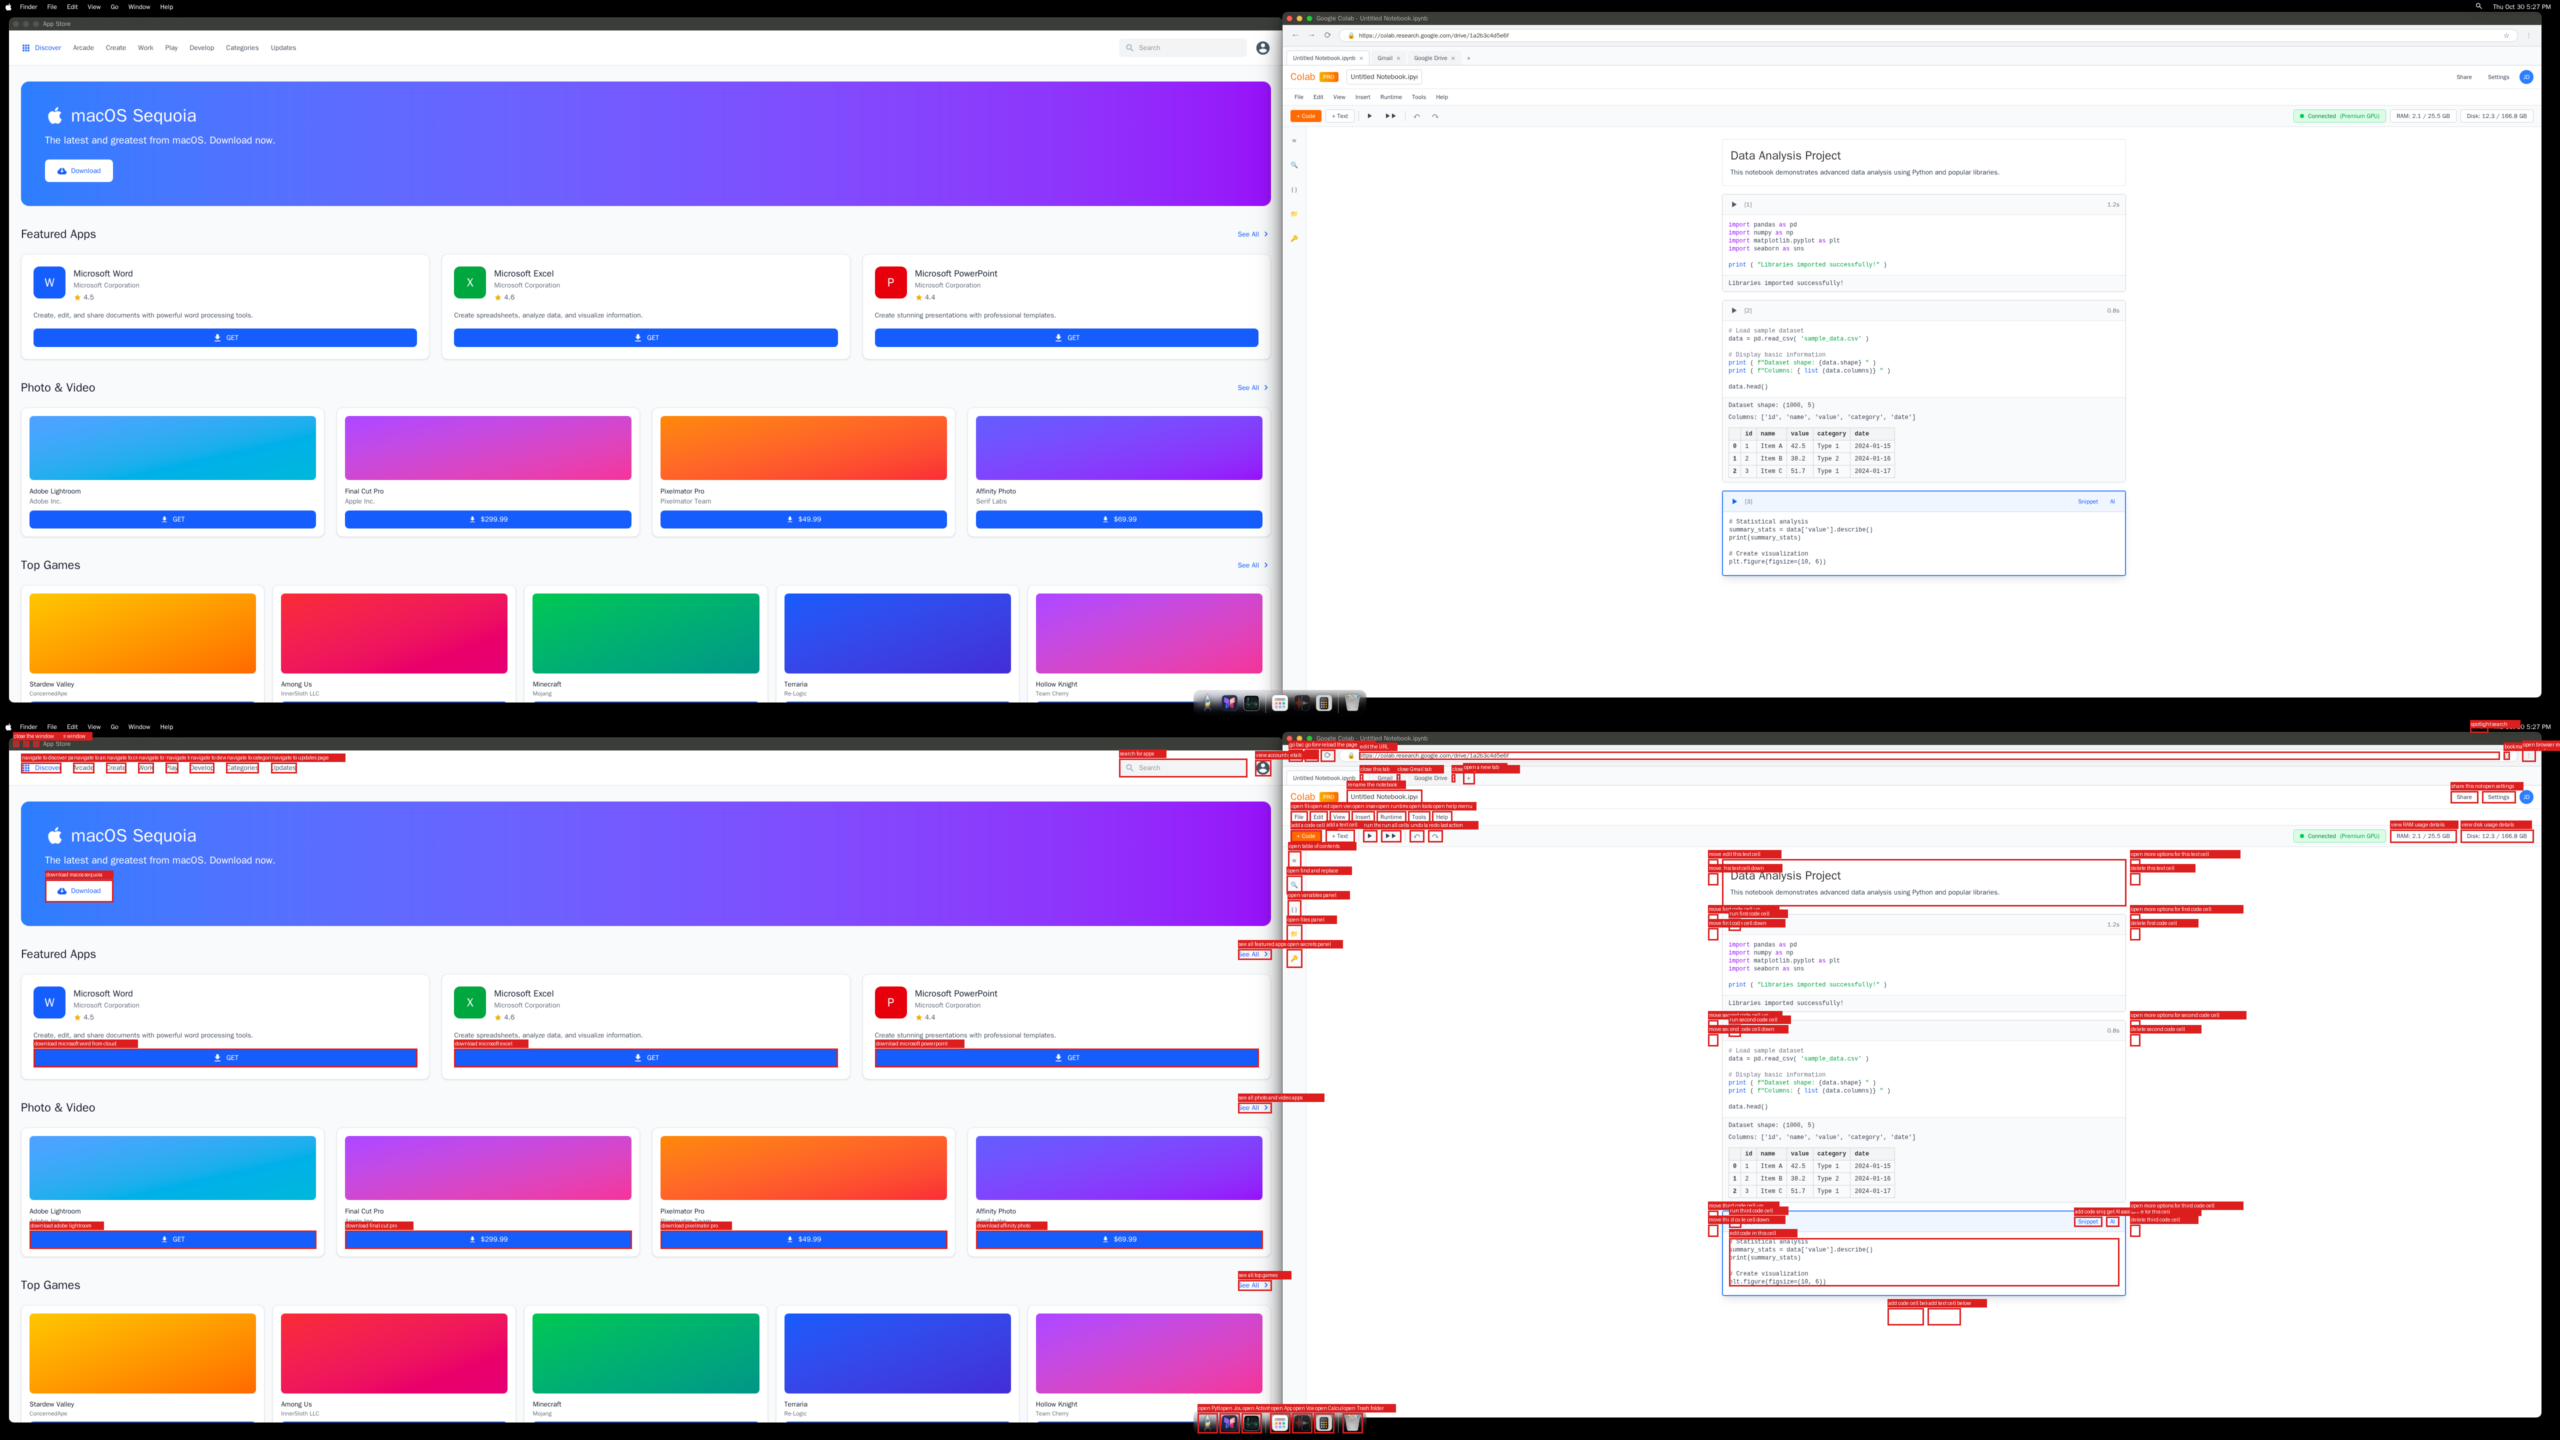The image size is (2560, 1440).
Task: Open the RAM usage details indicator
Action: click(2422, 116)
